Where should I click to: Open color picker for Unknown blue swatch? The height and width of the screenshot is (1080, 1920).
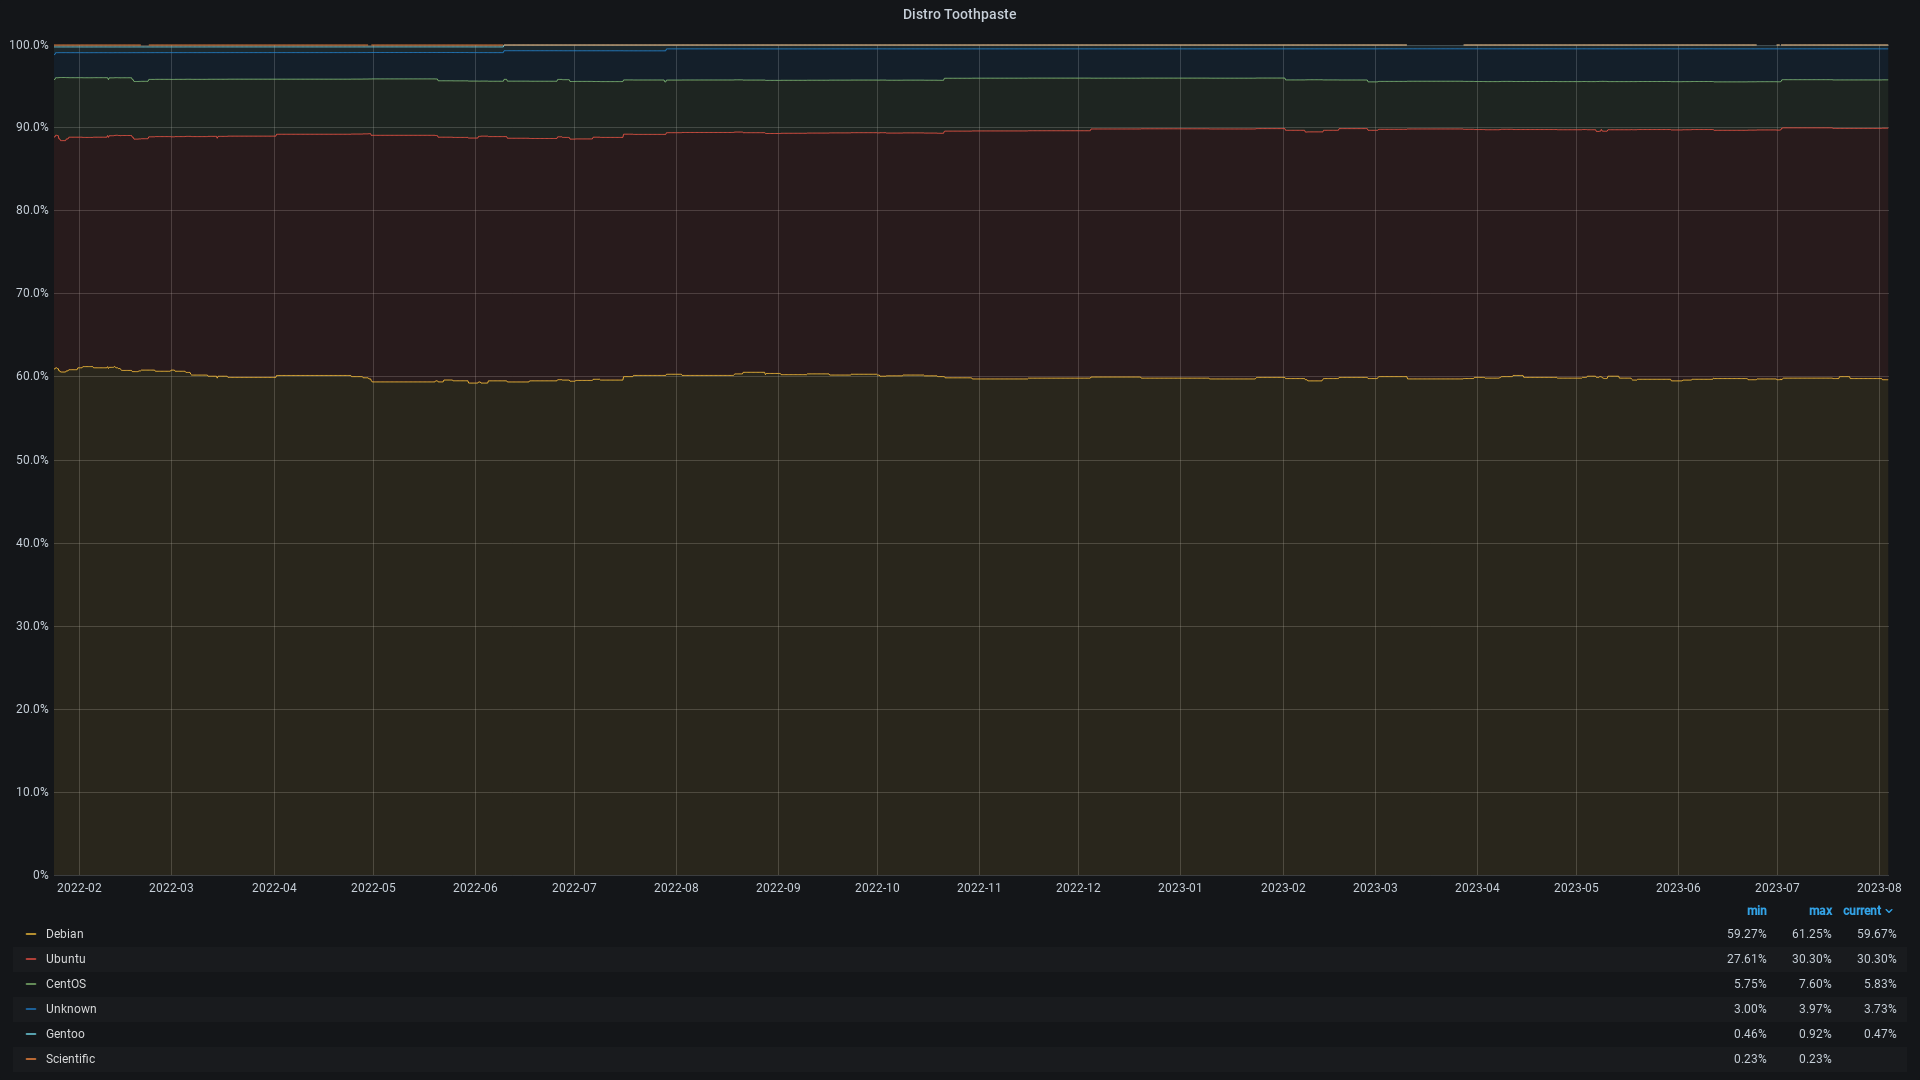(x=31, y=1009)
